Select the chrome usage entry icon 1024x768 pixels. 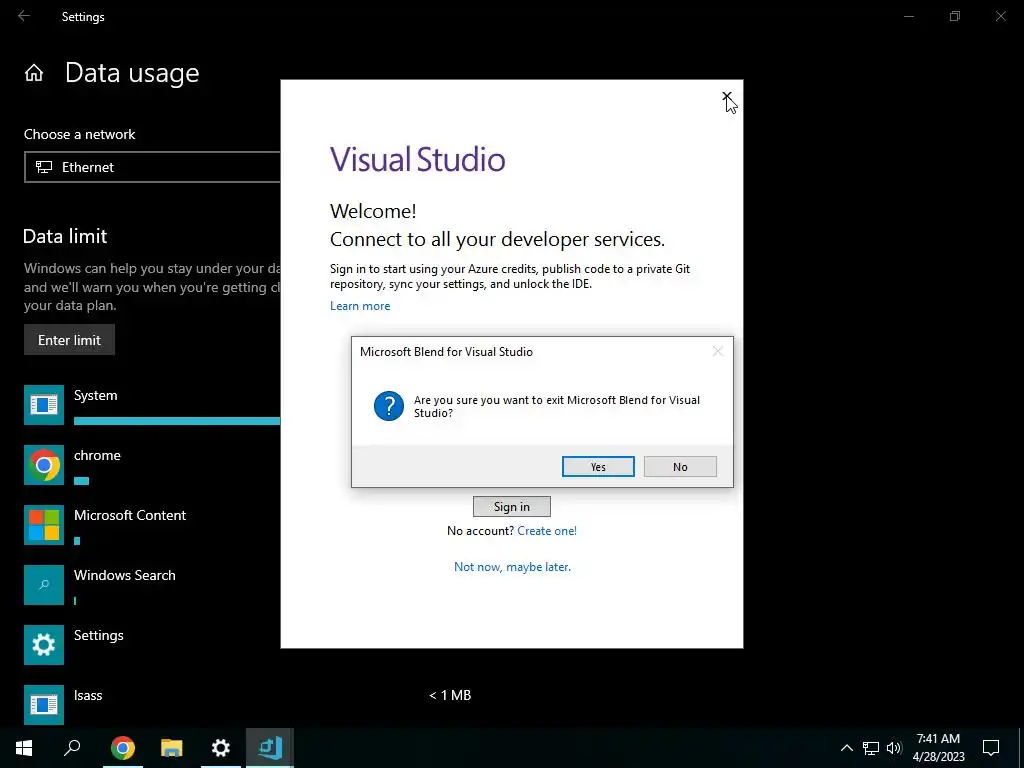click(44, 465)
